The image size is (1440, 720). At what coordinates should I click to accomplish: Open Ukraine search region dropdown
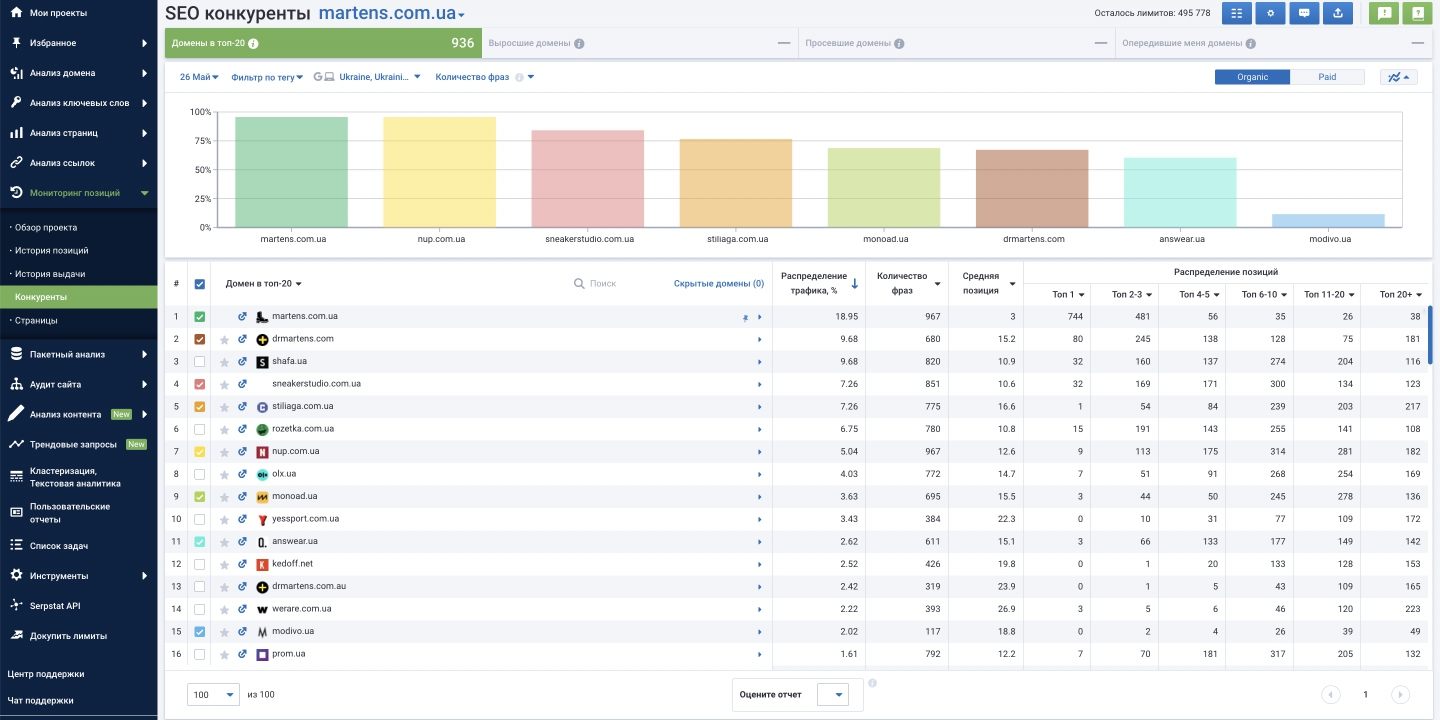coord(367,77)
